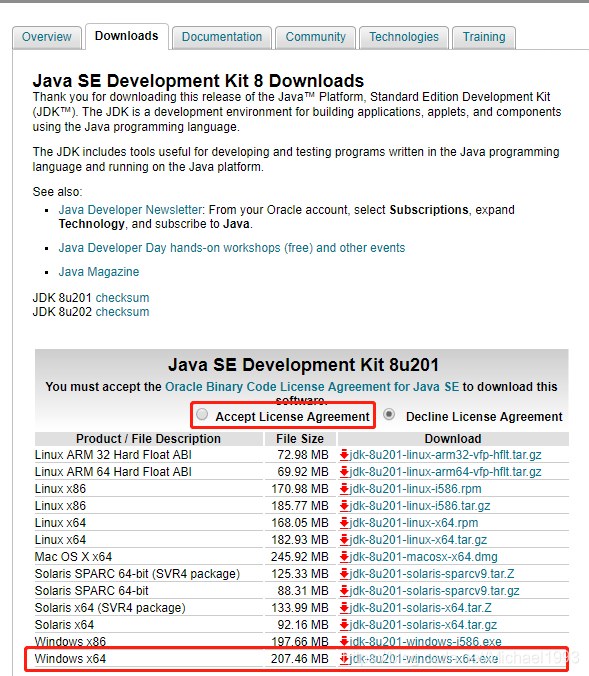
Task: Download jdk-8u201-linux-x64.tar.gz file link
Action: coord(418,540)
